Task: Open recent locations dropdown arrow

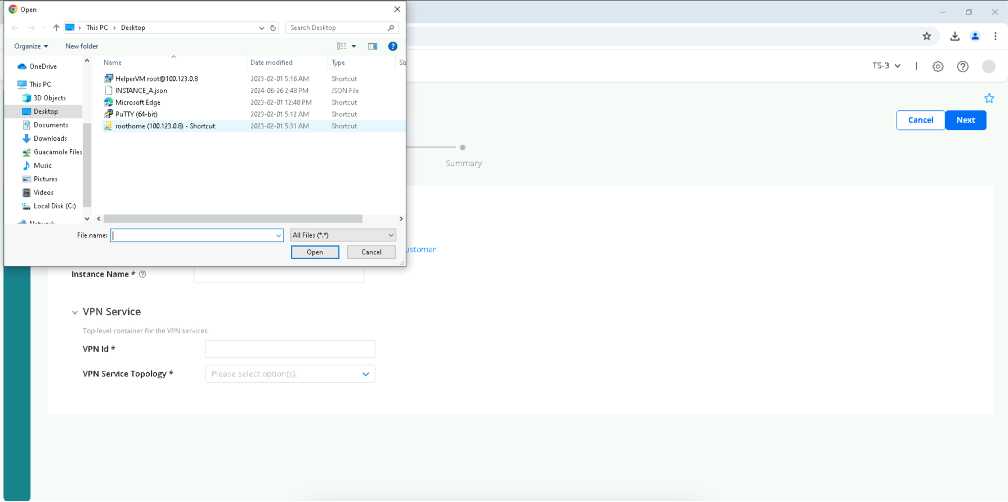Action: [x=44, y=28]
